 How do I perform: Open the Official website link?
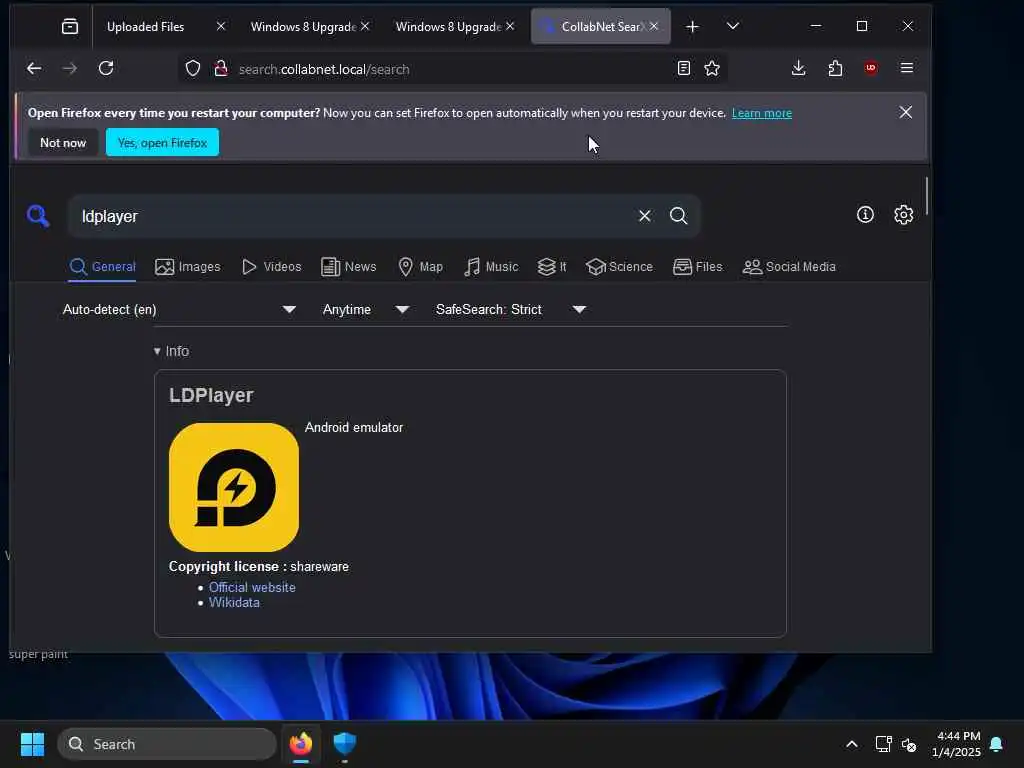click(252, 587)
